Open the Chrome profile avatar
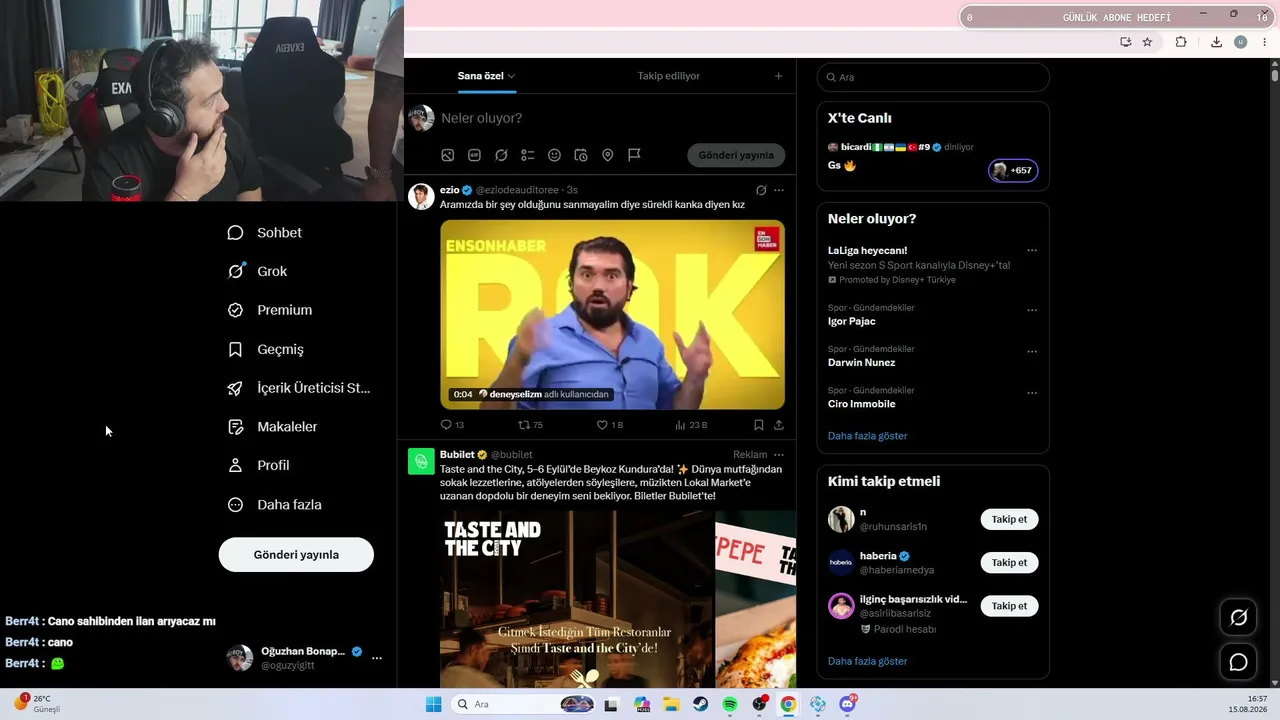1280x720 pixels. pos(1241,42)
